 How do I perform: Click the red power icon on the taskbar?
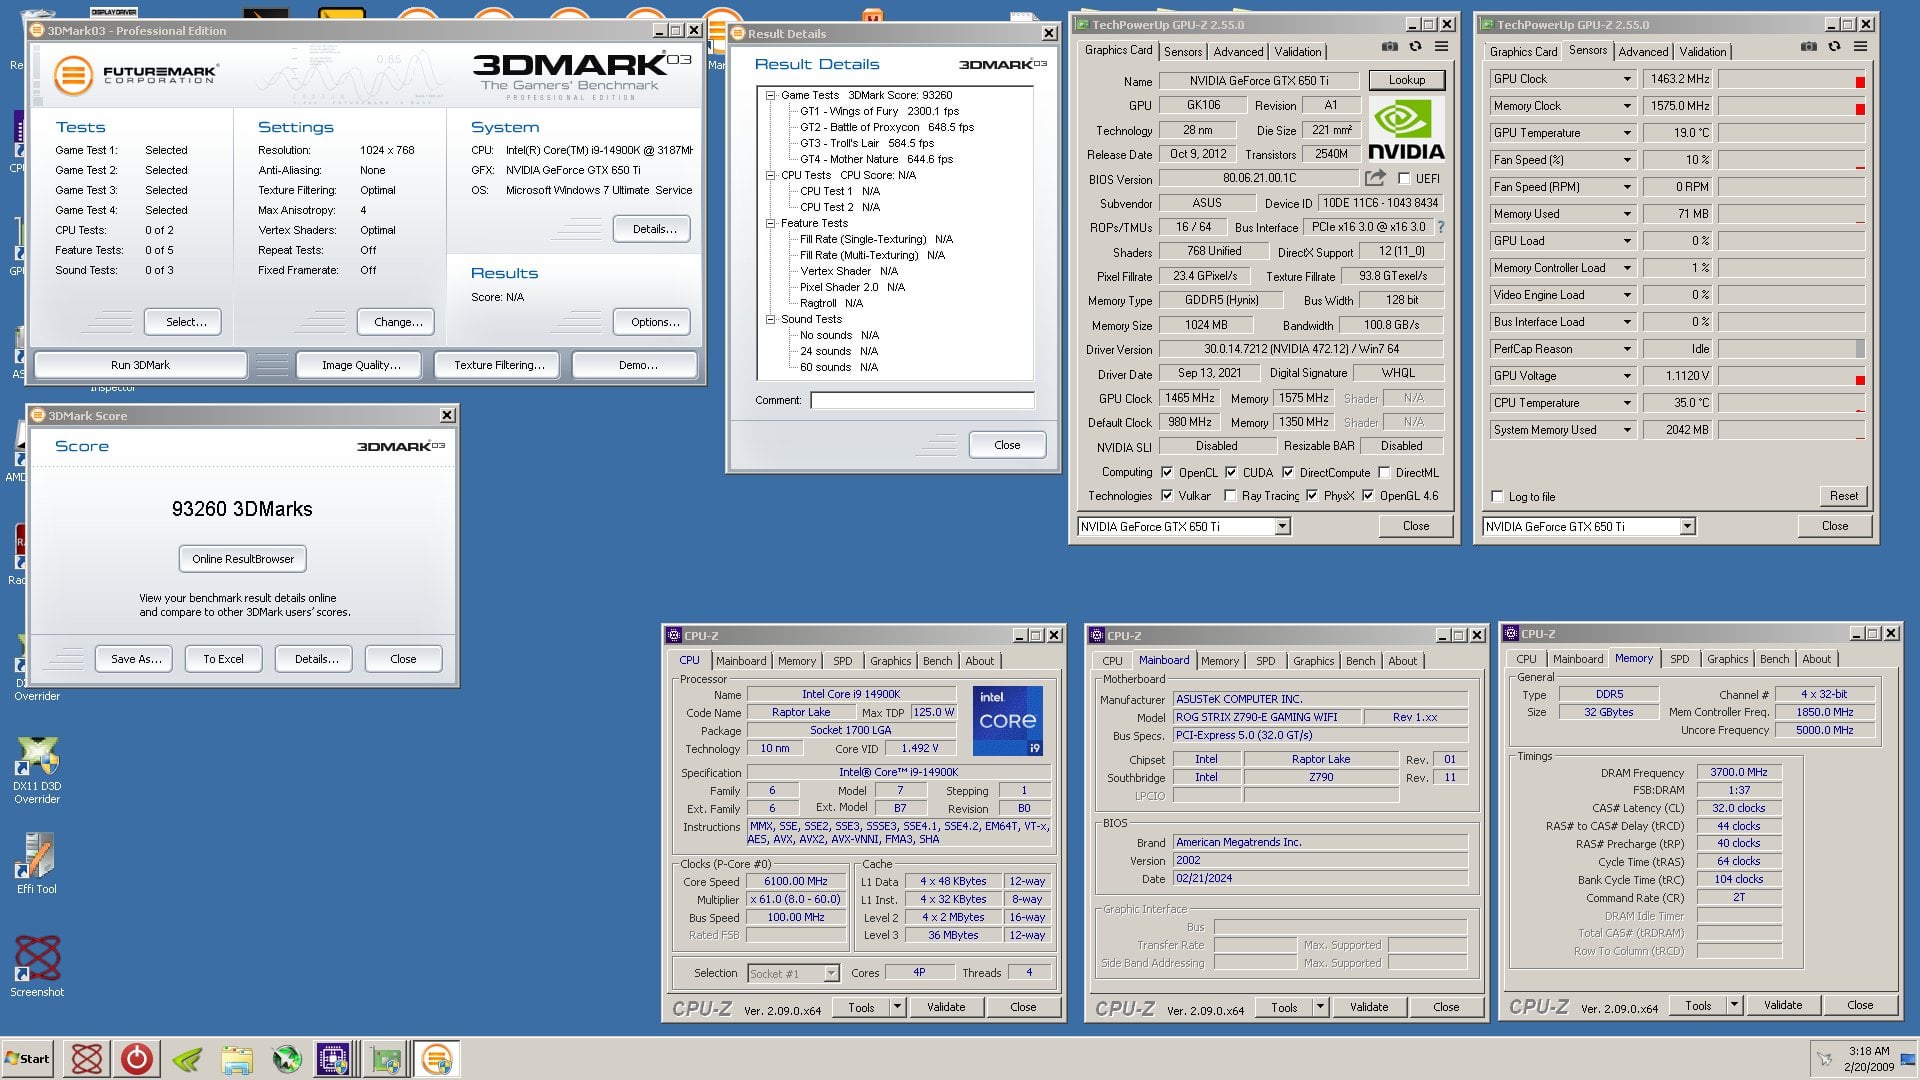point(136,1058)
